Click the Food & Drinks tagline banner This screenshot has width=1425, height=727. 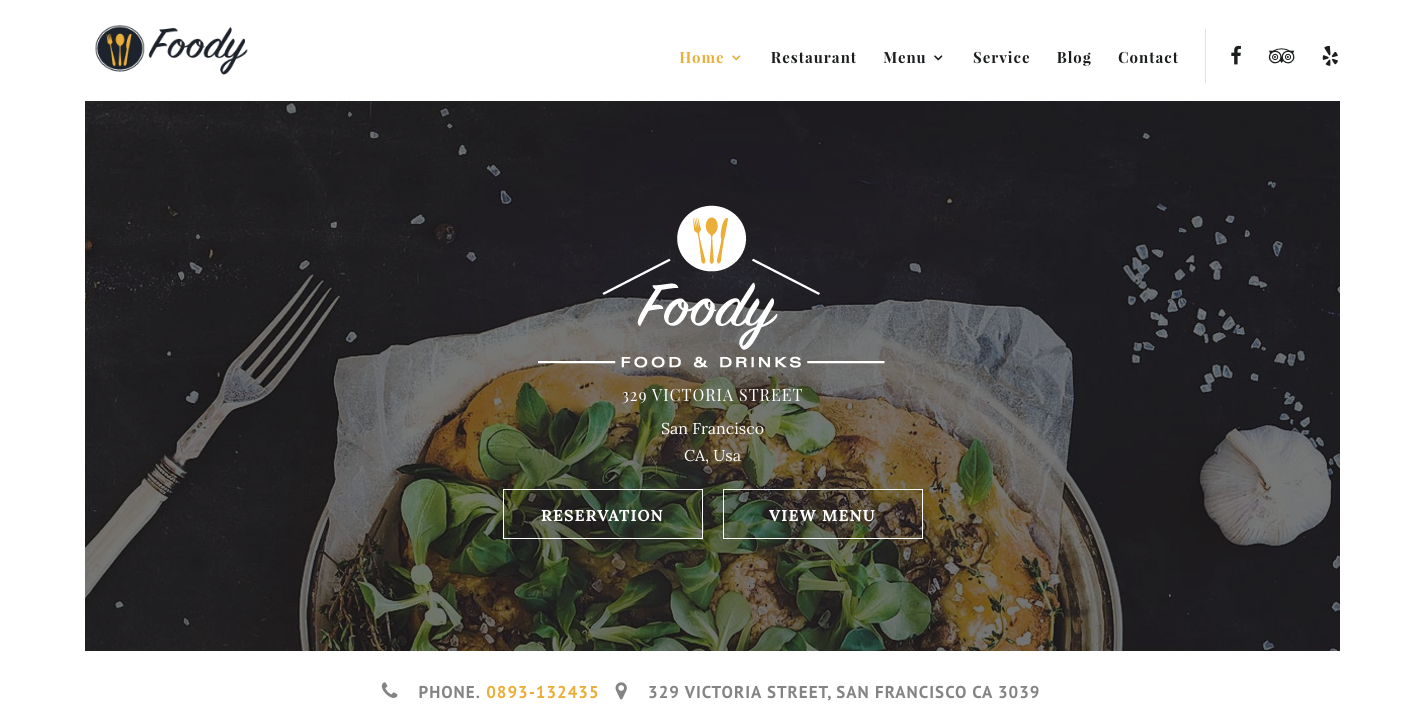[x=711, y=362]
